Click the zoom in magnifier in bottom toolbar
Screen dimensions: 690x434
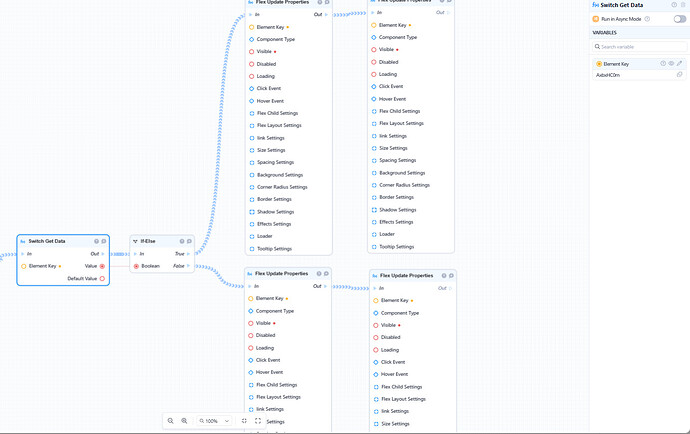184,421
